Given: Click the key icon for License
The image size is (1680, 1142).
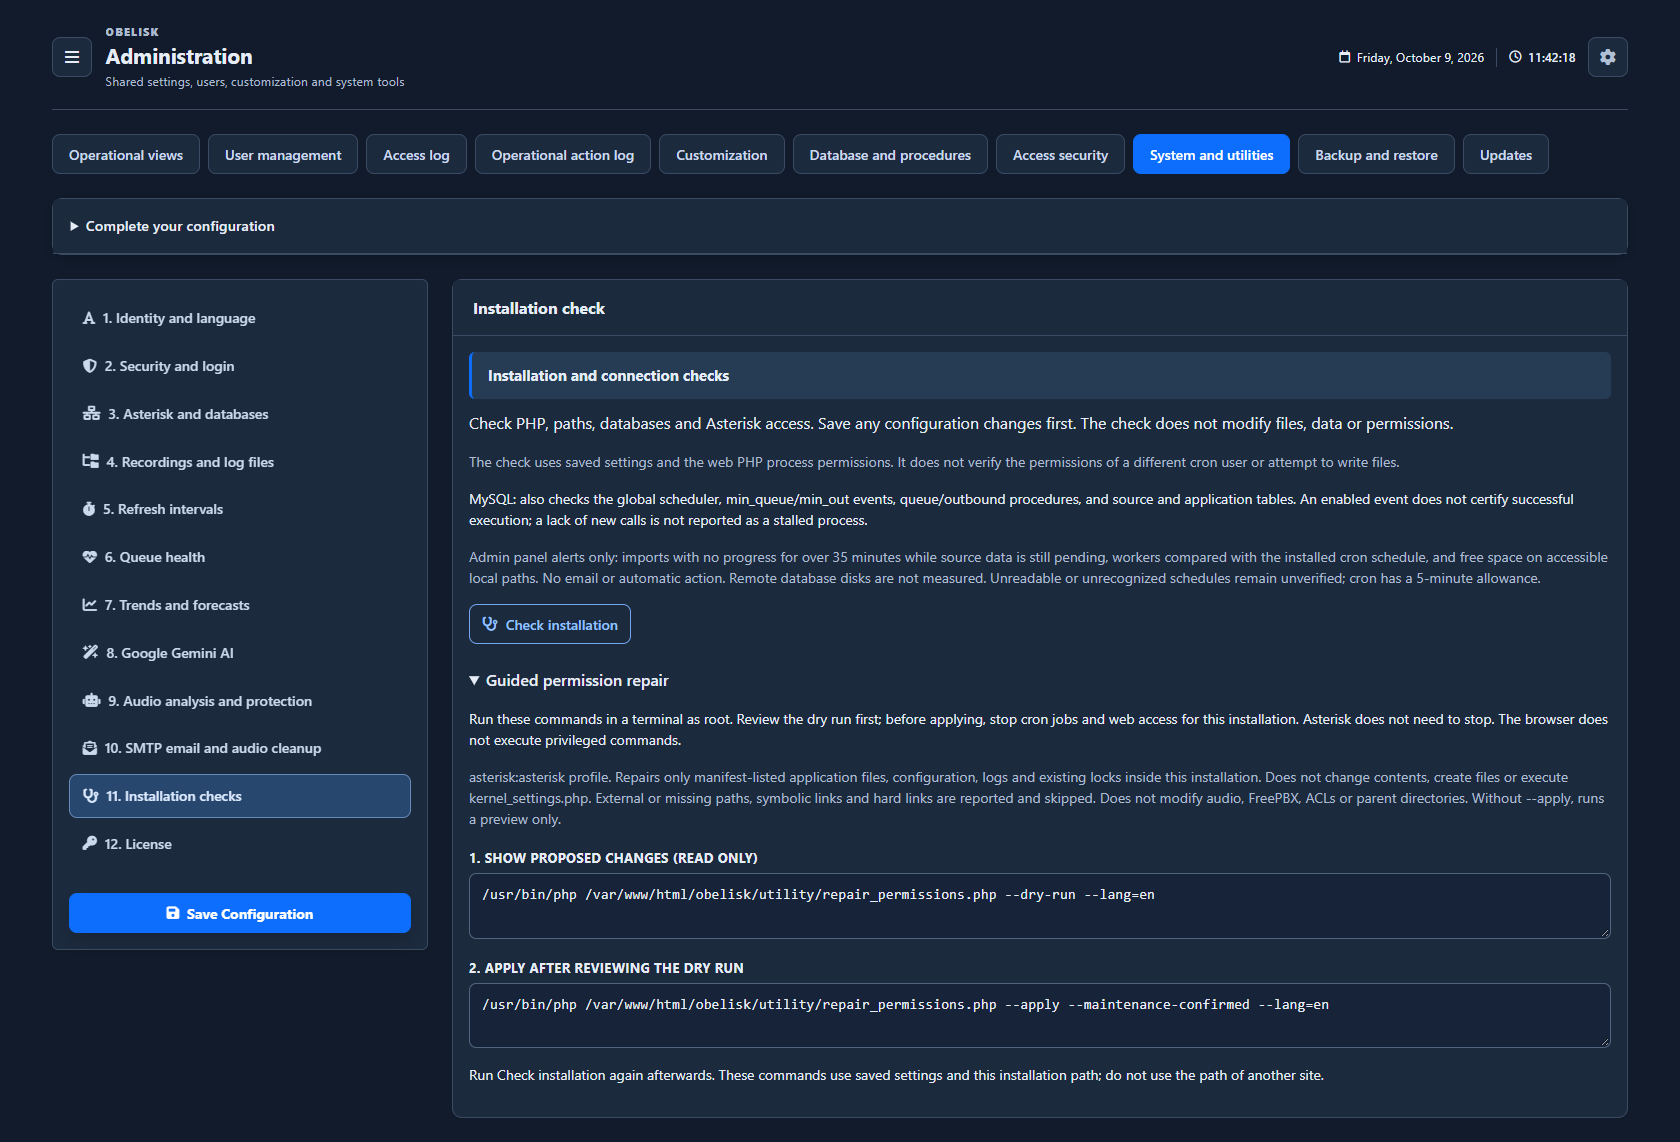Looking at the screenshot, I should coord(90,843).
